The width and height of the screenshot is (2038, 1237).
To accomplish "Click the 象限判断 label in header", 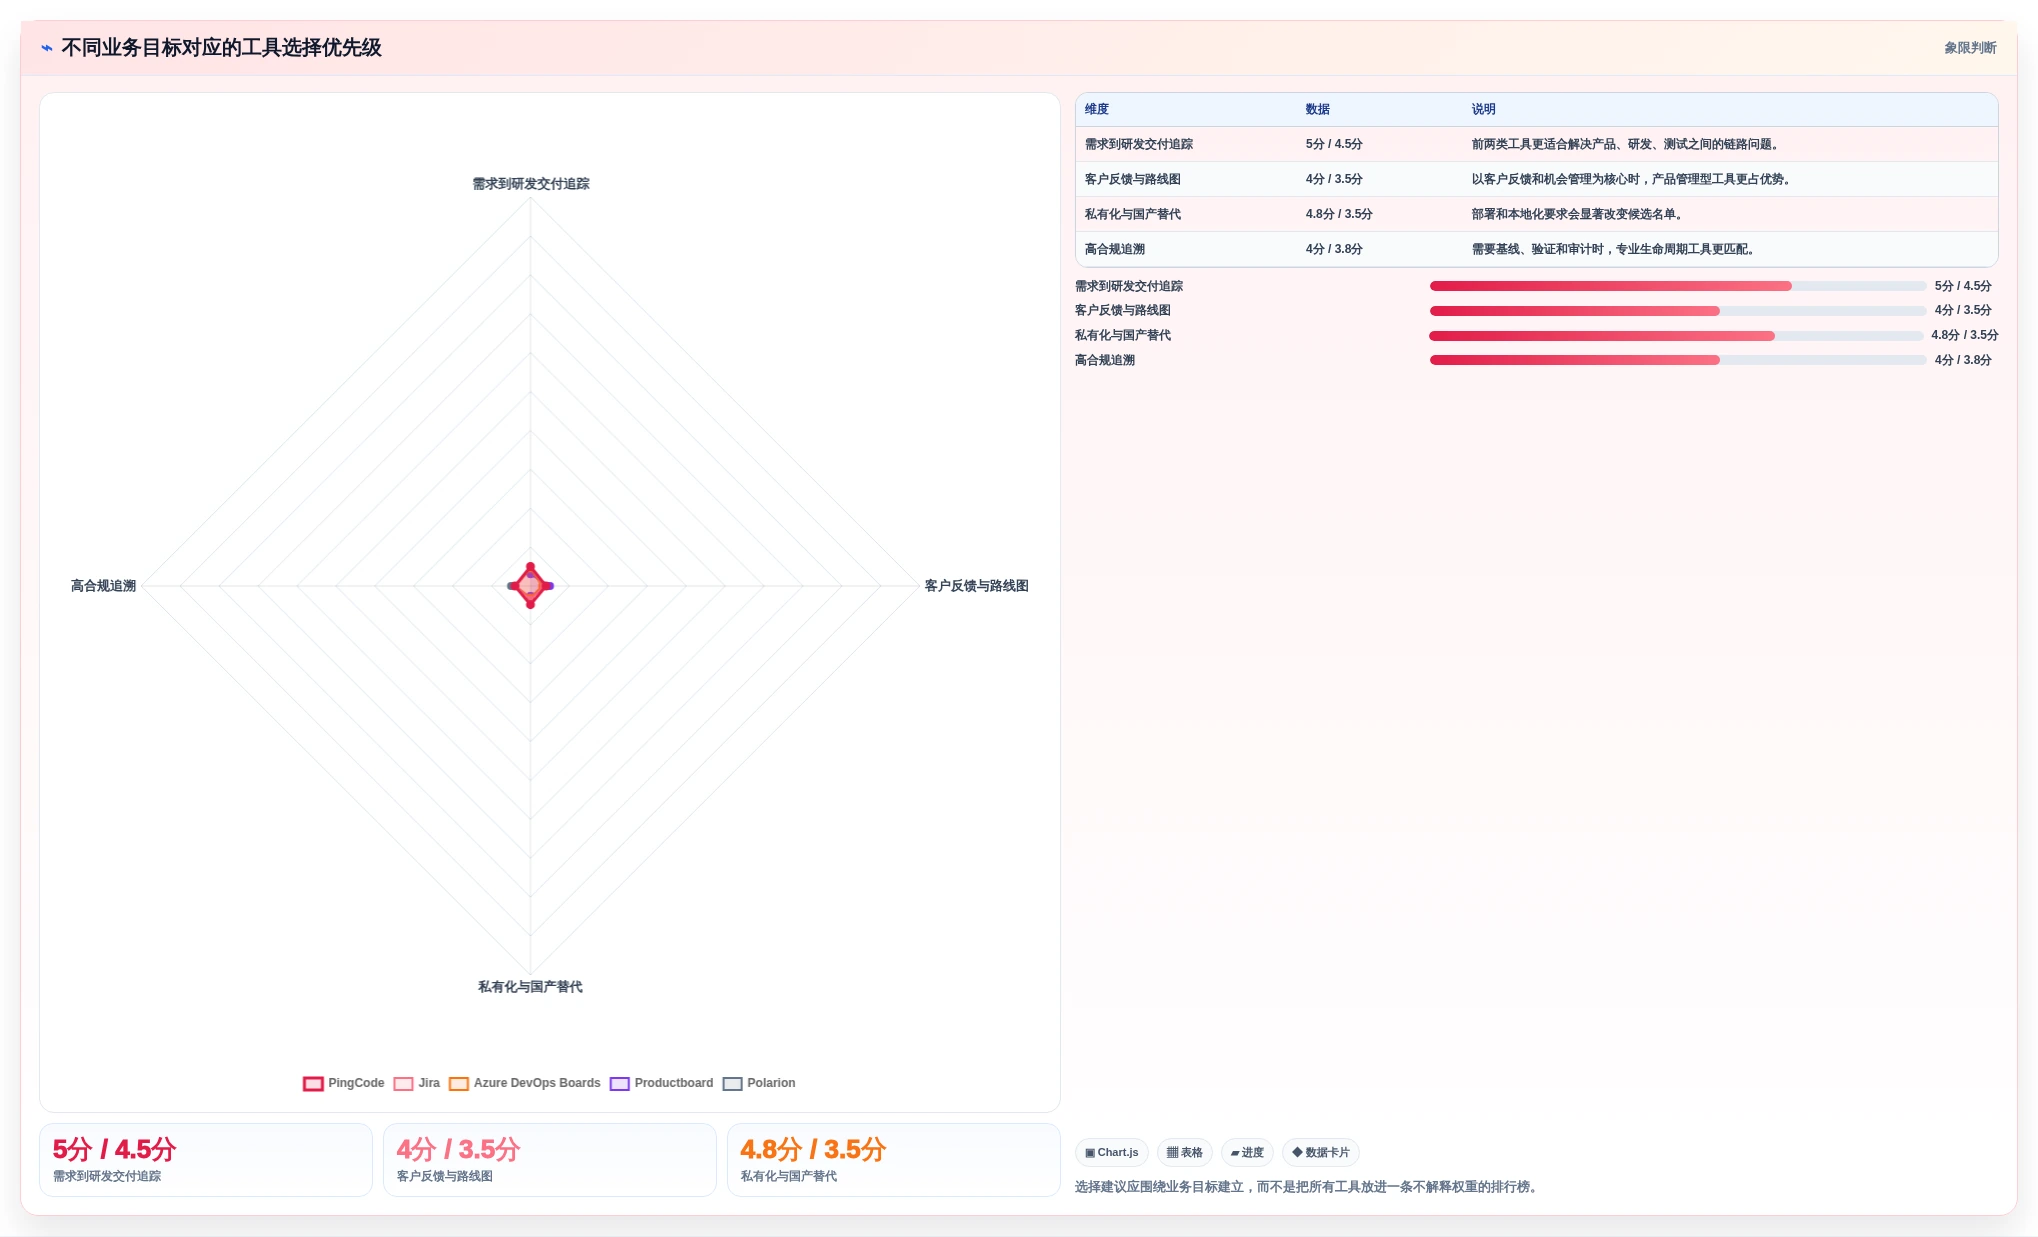I will [x=1970, y=48].
